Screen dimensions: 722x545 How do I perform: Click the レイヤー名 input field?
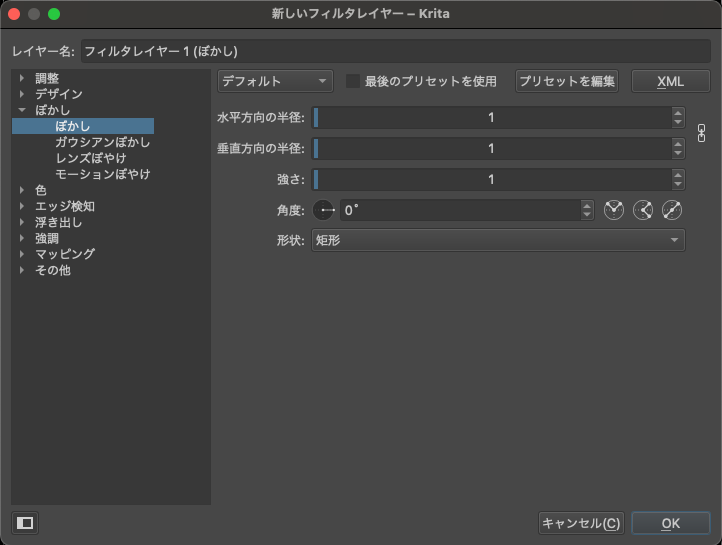(396, 51)
